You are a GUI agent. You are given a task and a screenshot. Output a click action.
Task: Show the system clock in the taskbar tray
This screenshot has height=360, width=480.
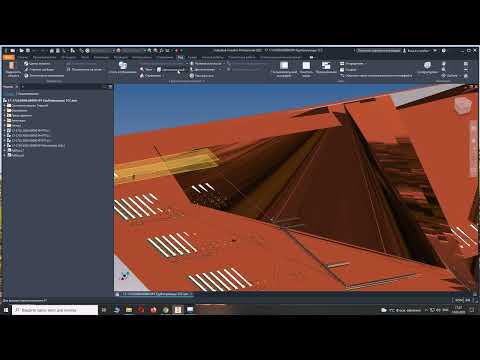459,310
